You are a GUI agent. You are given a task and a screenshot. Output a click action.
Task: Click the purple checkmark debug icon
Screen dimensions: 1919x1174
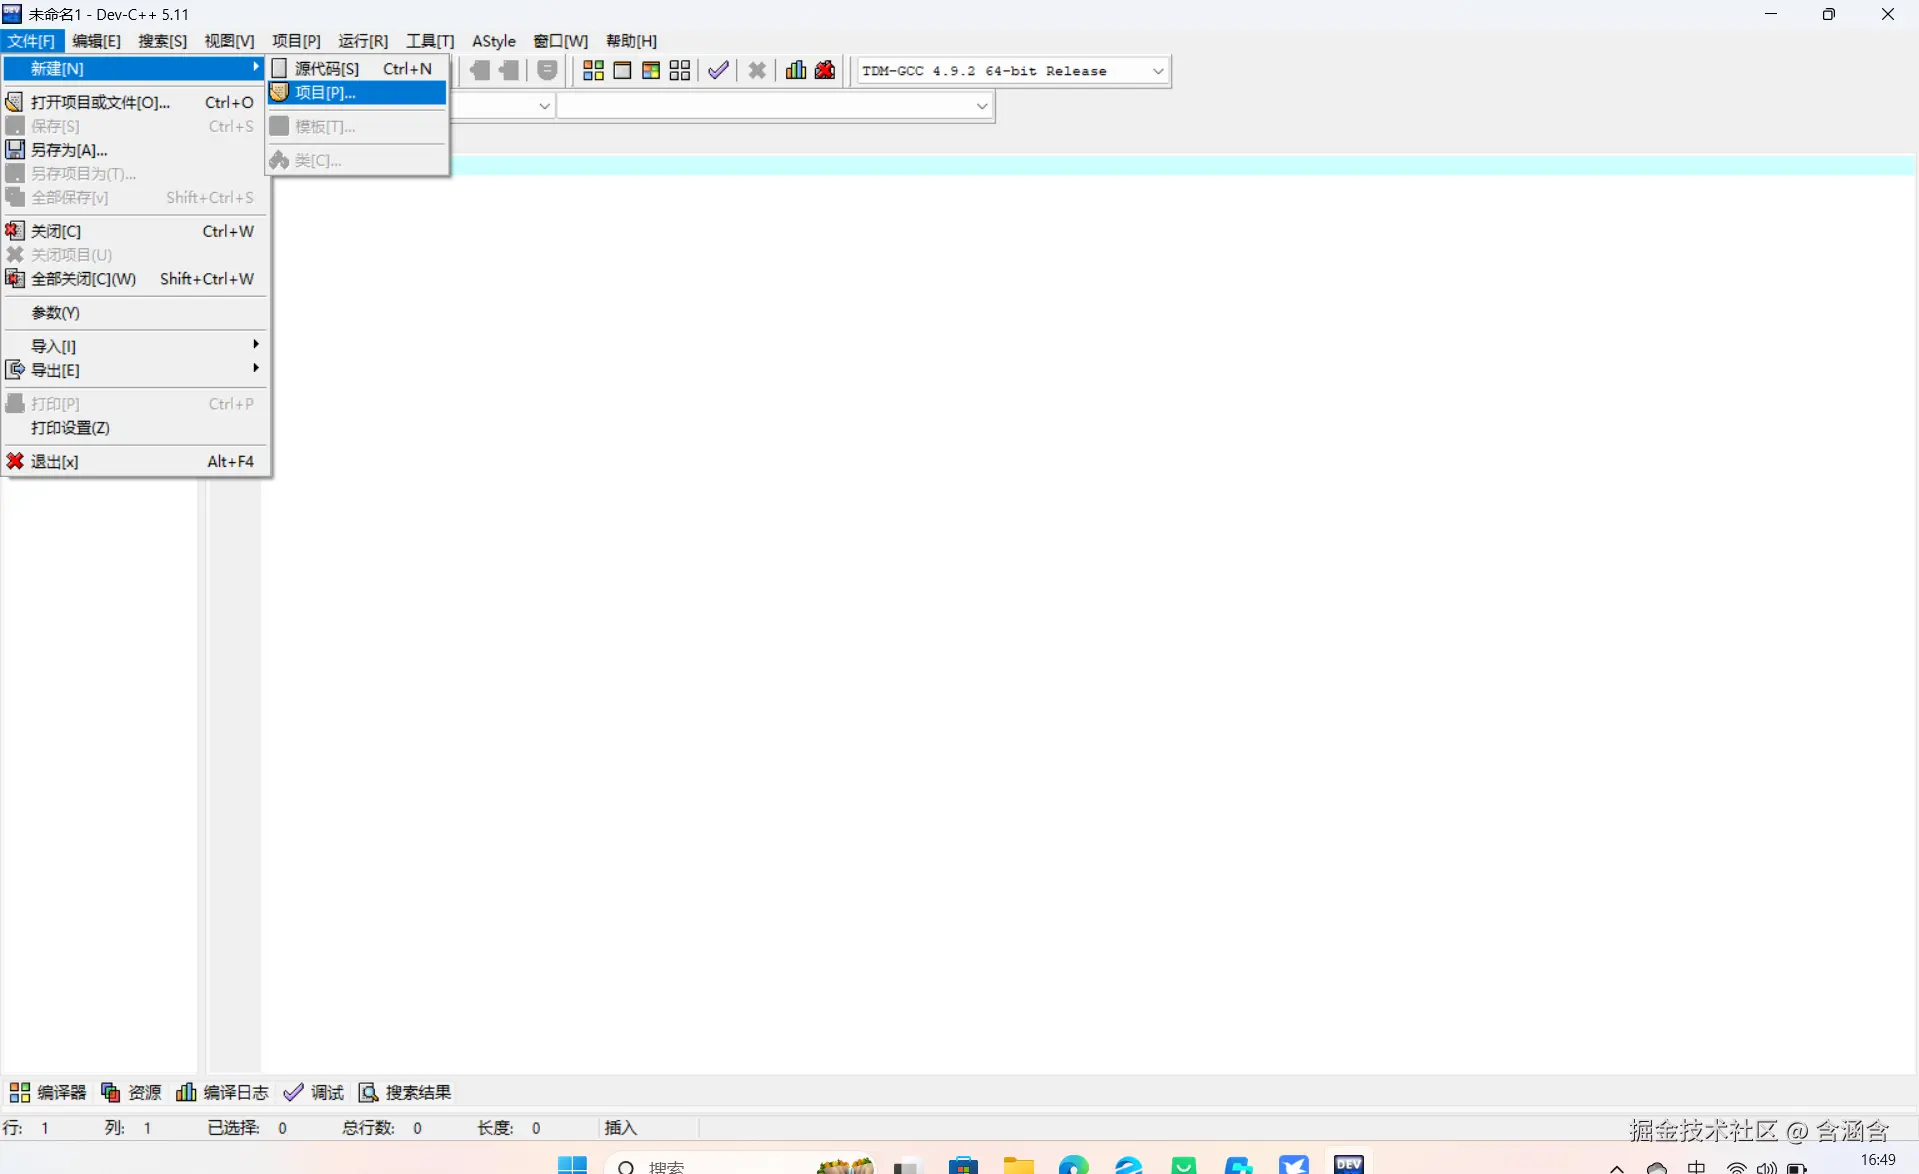pos(718,70)
